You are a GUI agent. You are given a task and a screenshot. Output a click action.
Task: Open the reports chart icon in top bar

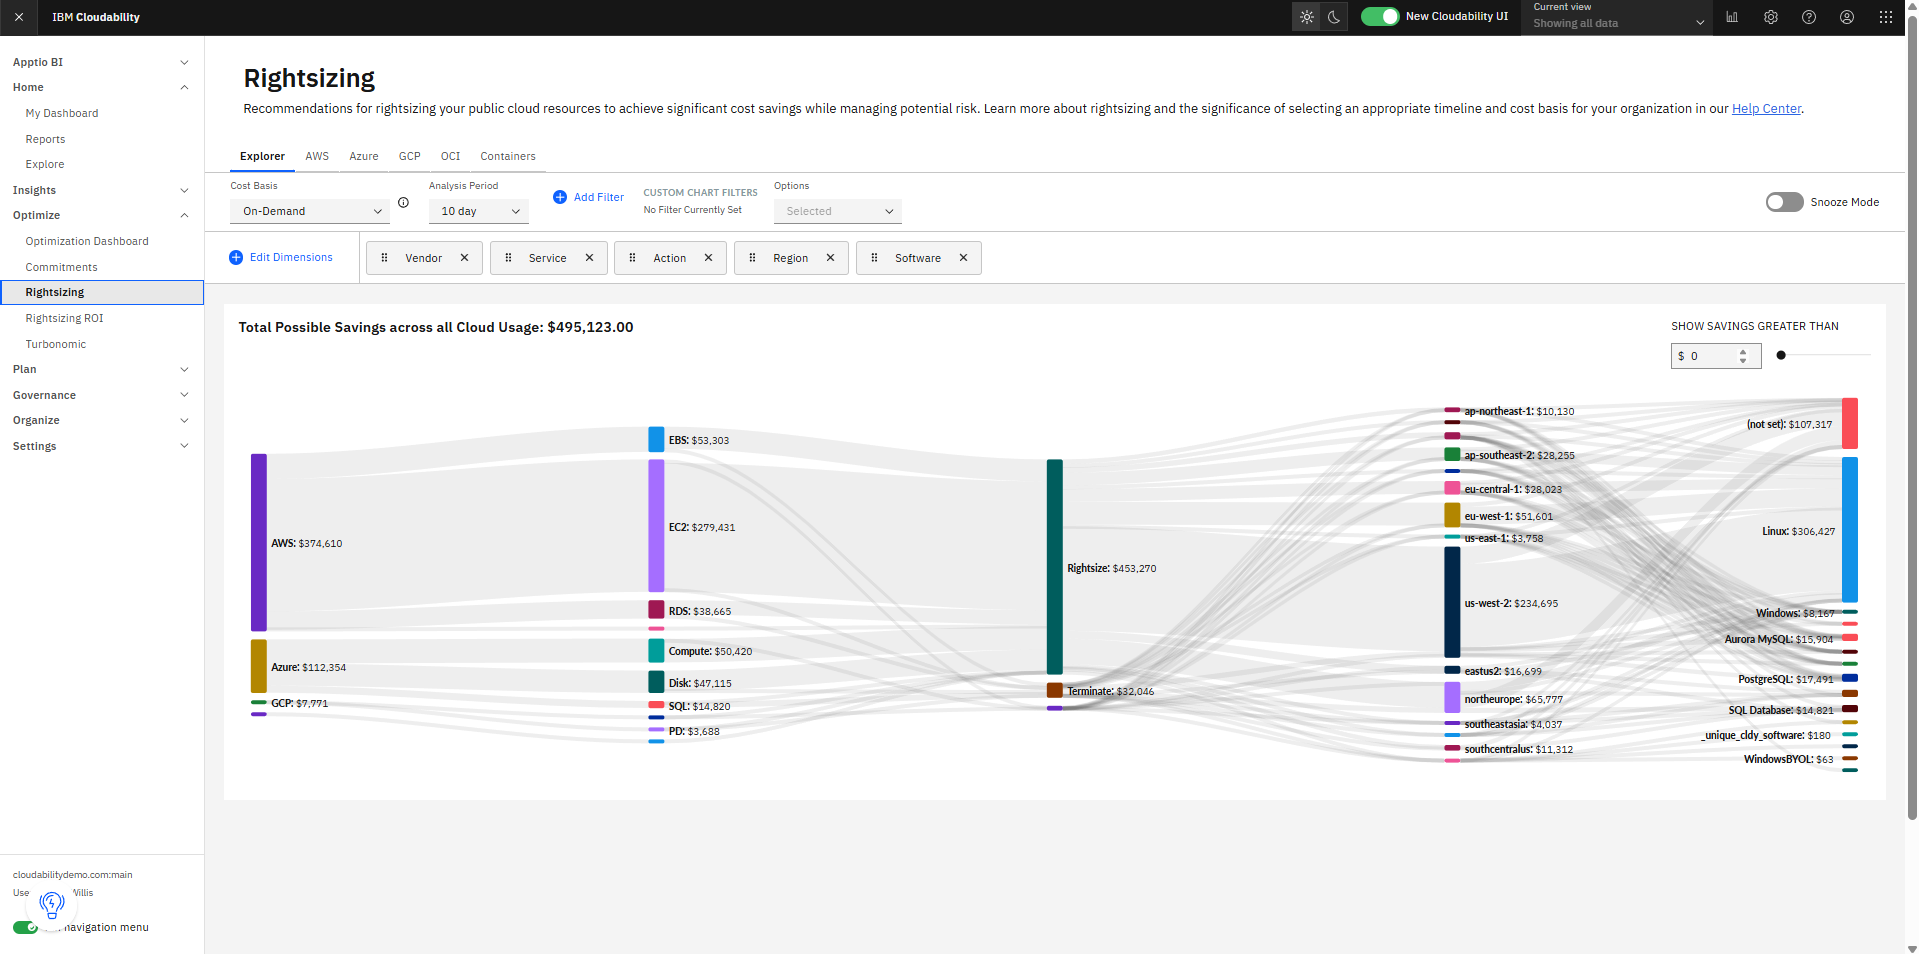[1732, 17]
